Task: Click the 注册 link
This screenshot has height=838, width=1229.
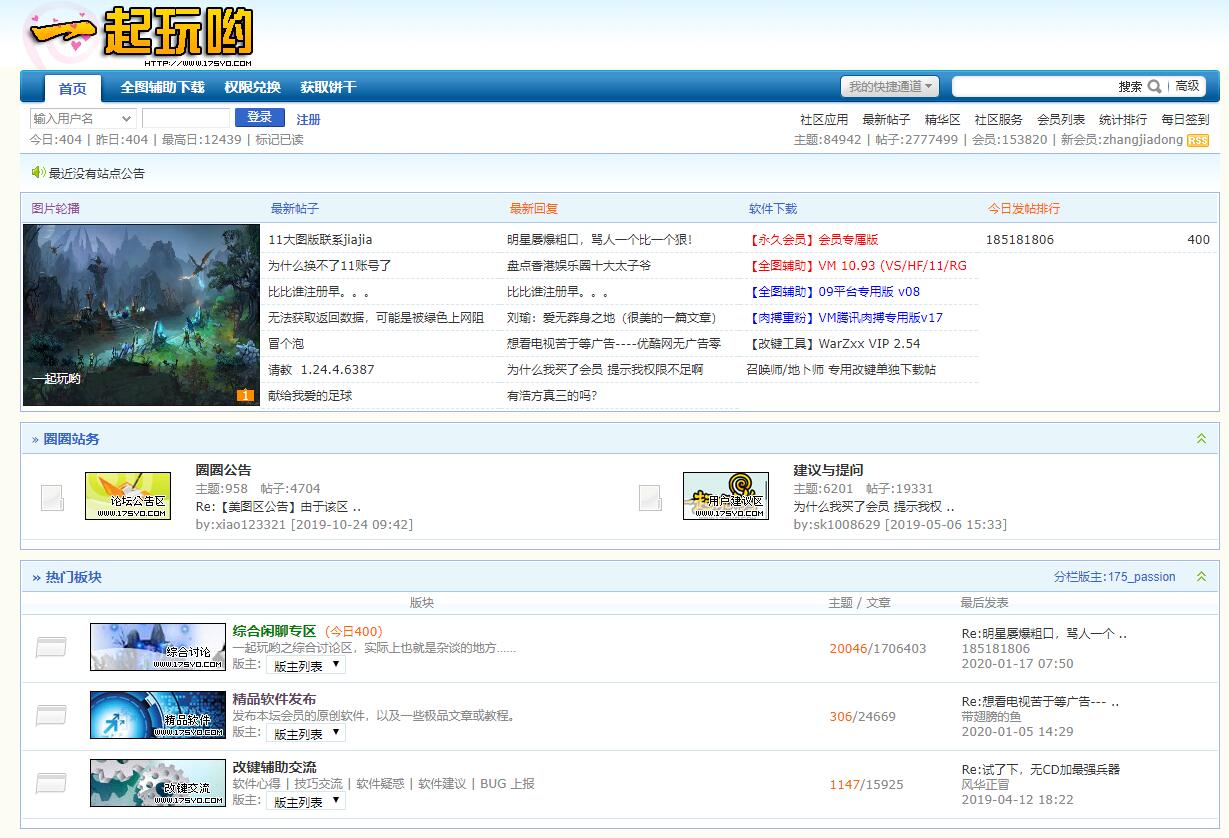Action: 308,119
